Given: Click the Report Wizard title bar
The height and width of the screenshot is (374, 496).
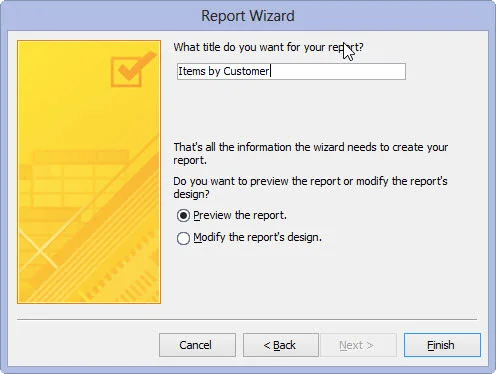Looking at the screenshot, I should coord(248,16).
